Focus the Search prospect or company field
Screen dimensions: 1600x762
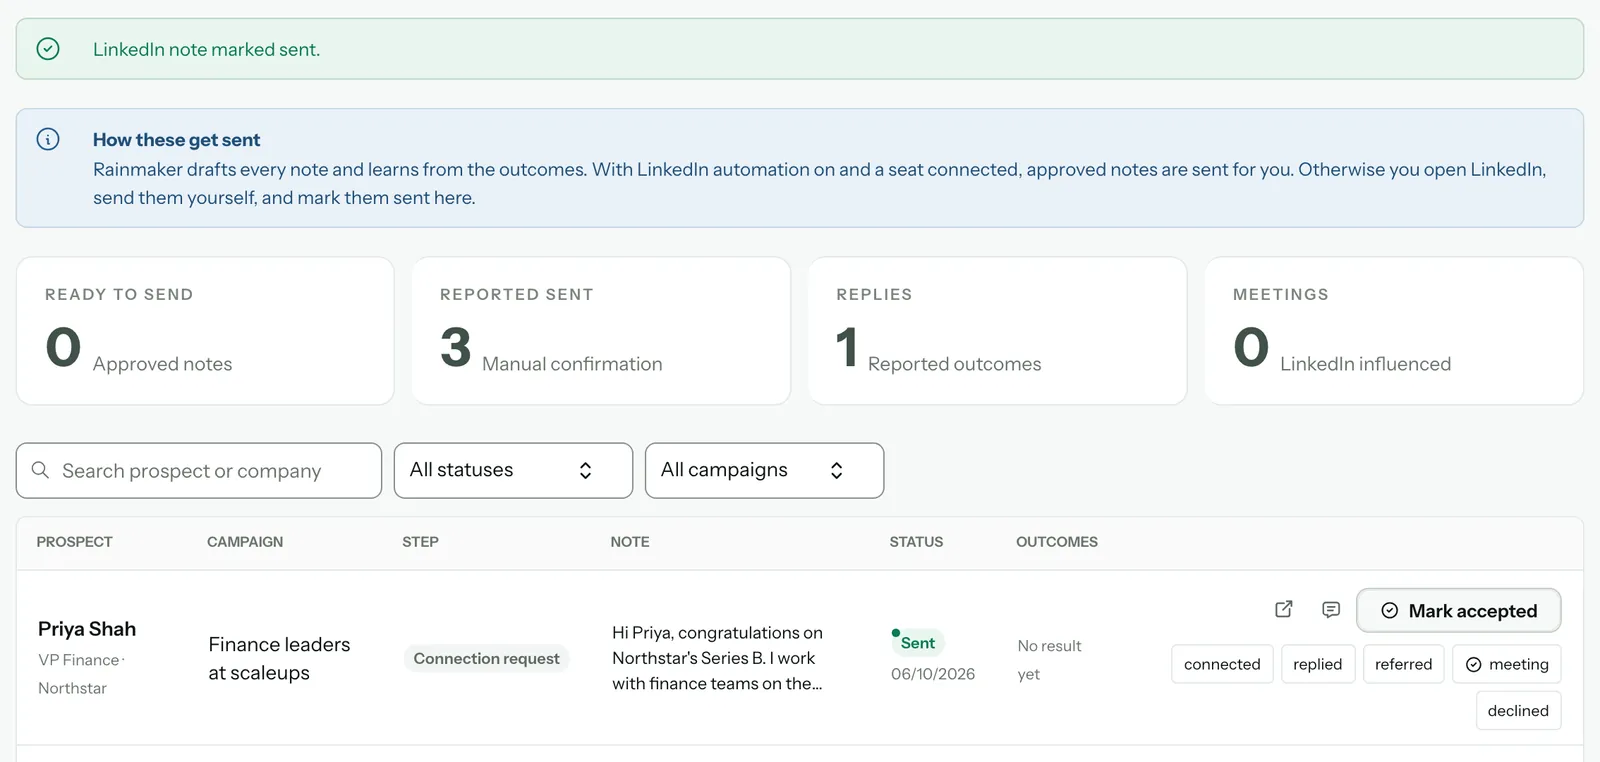coord(199,470)
